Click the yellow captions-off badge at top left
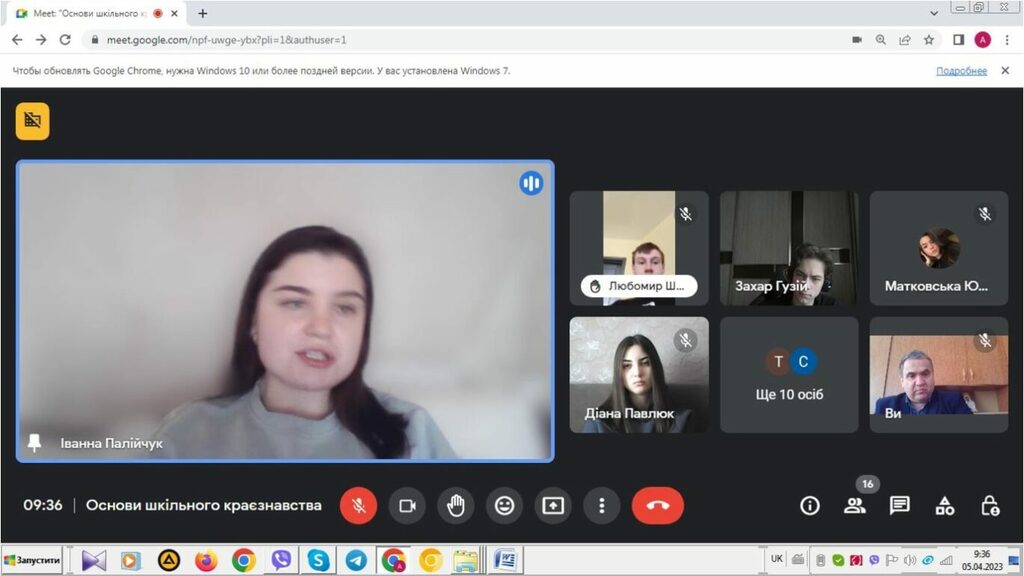The height and width of the screenshot is (576, 1024). tap(32, 121)
